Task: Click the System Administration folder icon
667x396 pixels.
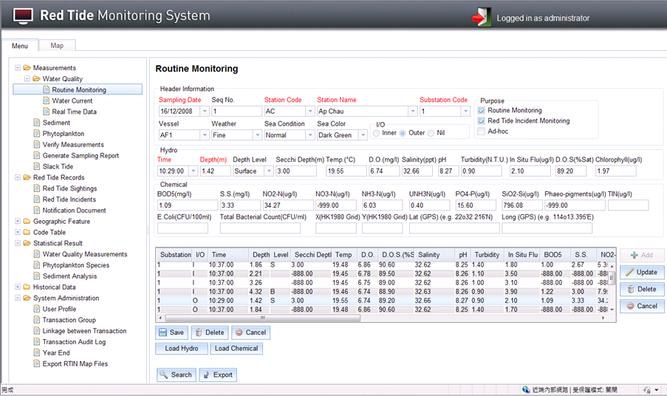Action: pyautogui.click(x=27, y=298)
